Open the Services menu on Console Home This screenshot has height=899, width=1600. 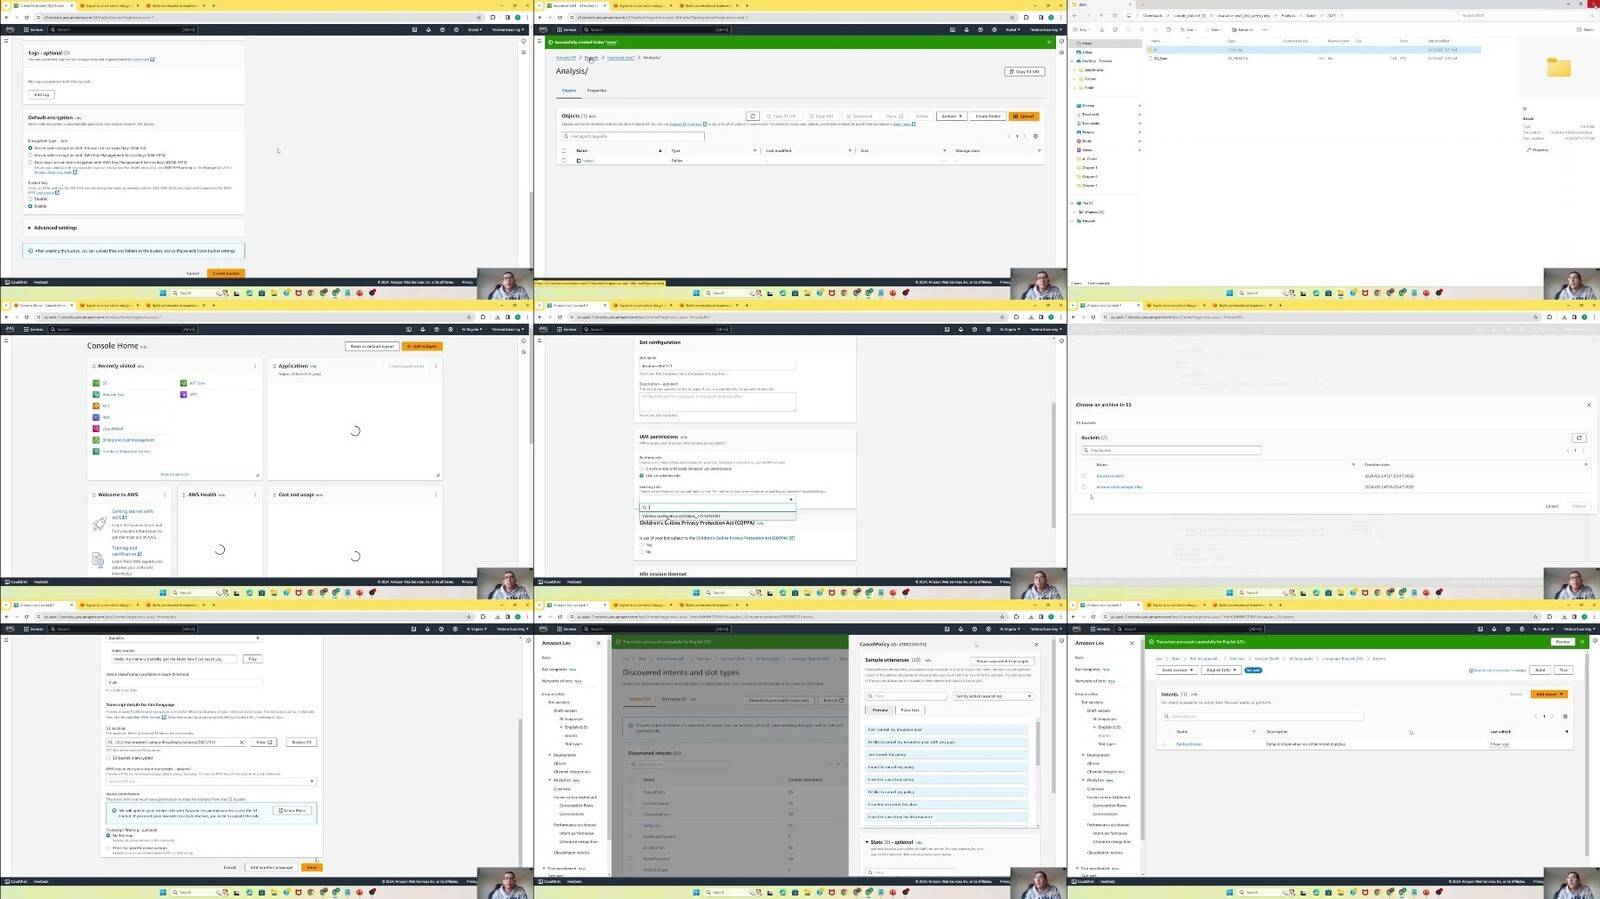[x=34, y=329]
